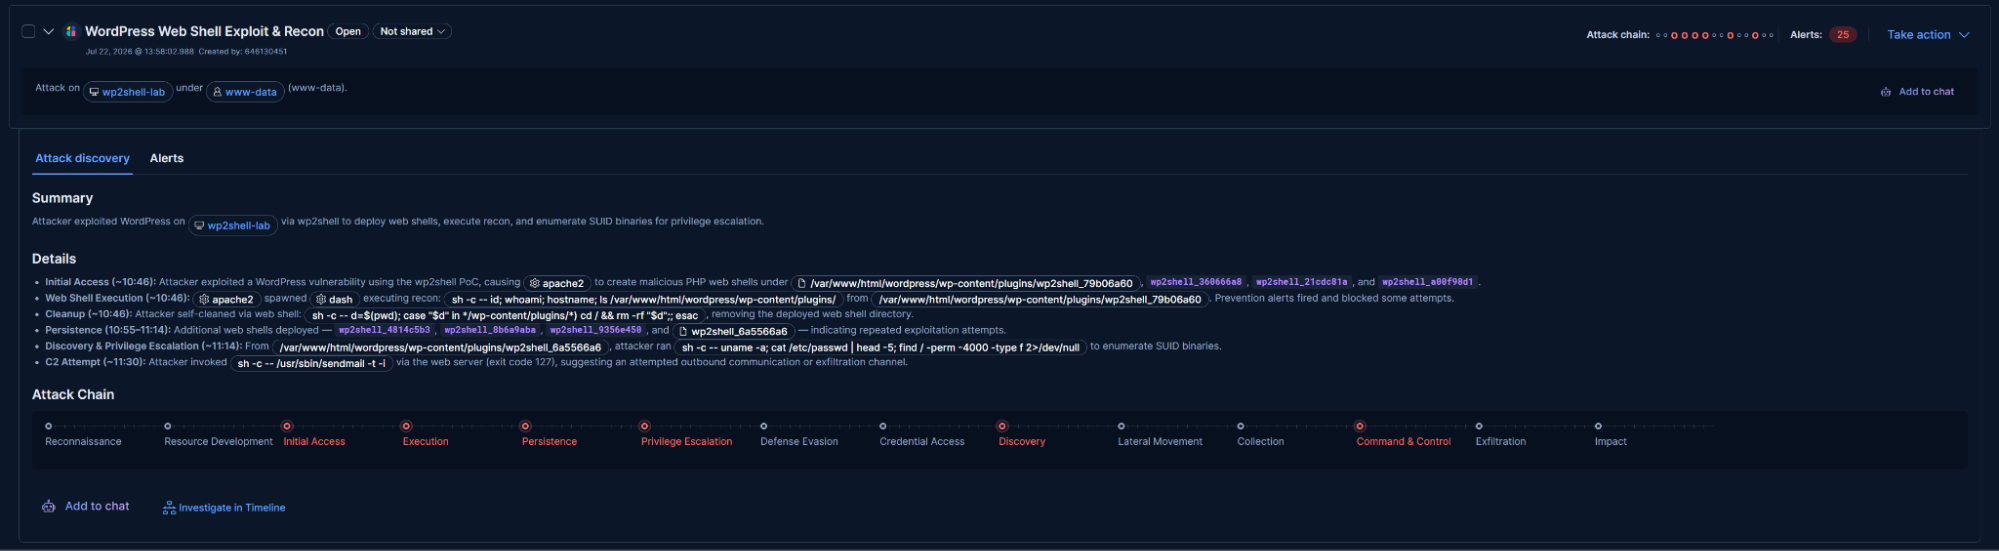Click the wp2shell_360666a8 code tag
1999x551 pixels.
pyautogui.click(x=1196, y=282)
